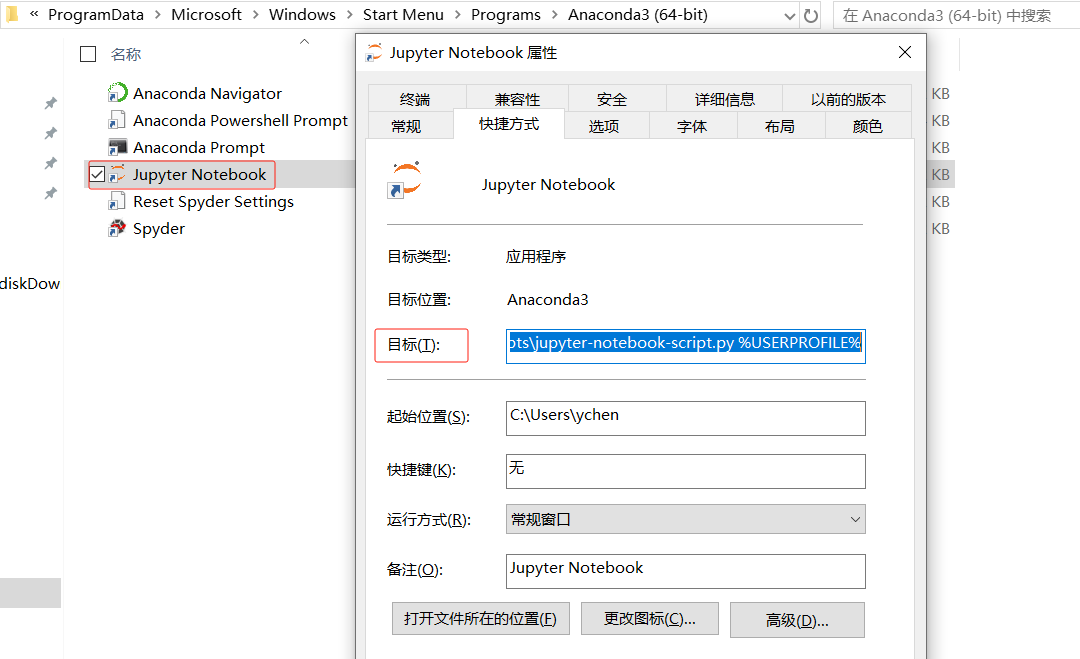Click the ProgramData breadcrumb segment

pyautogui.click(x=96, y=14)
